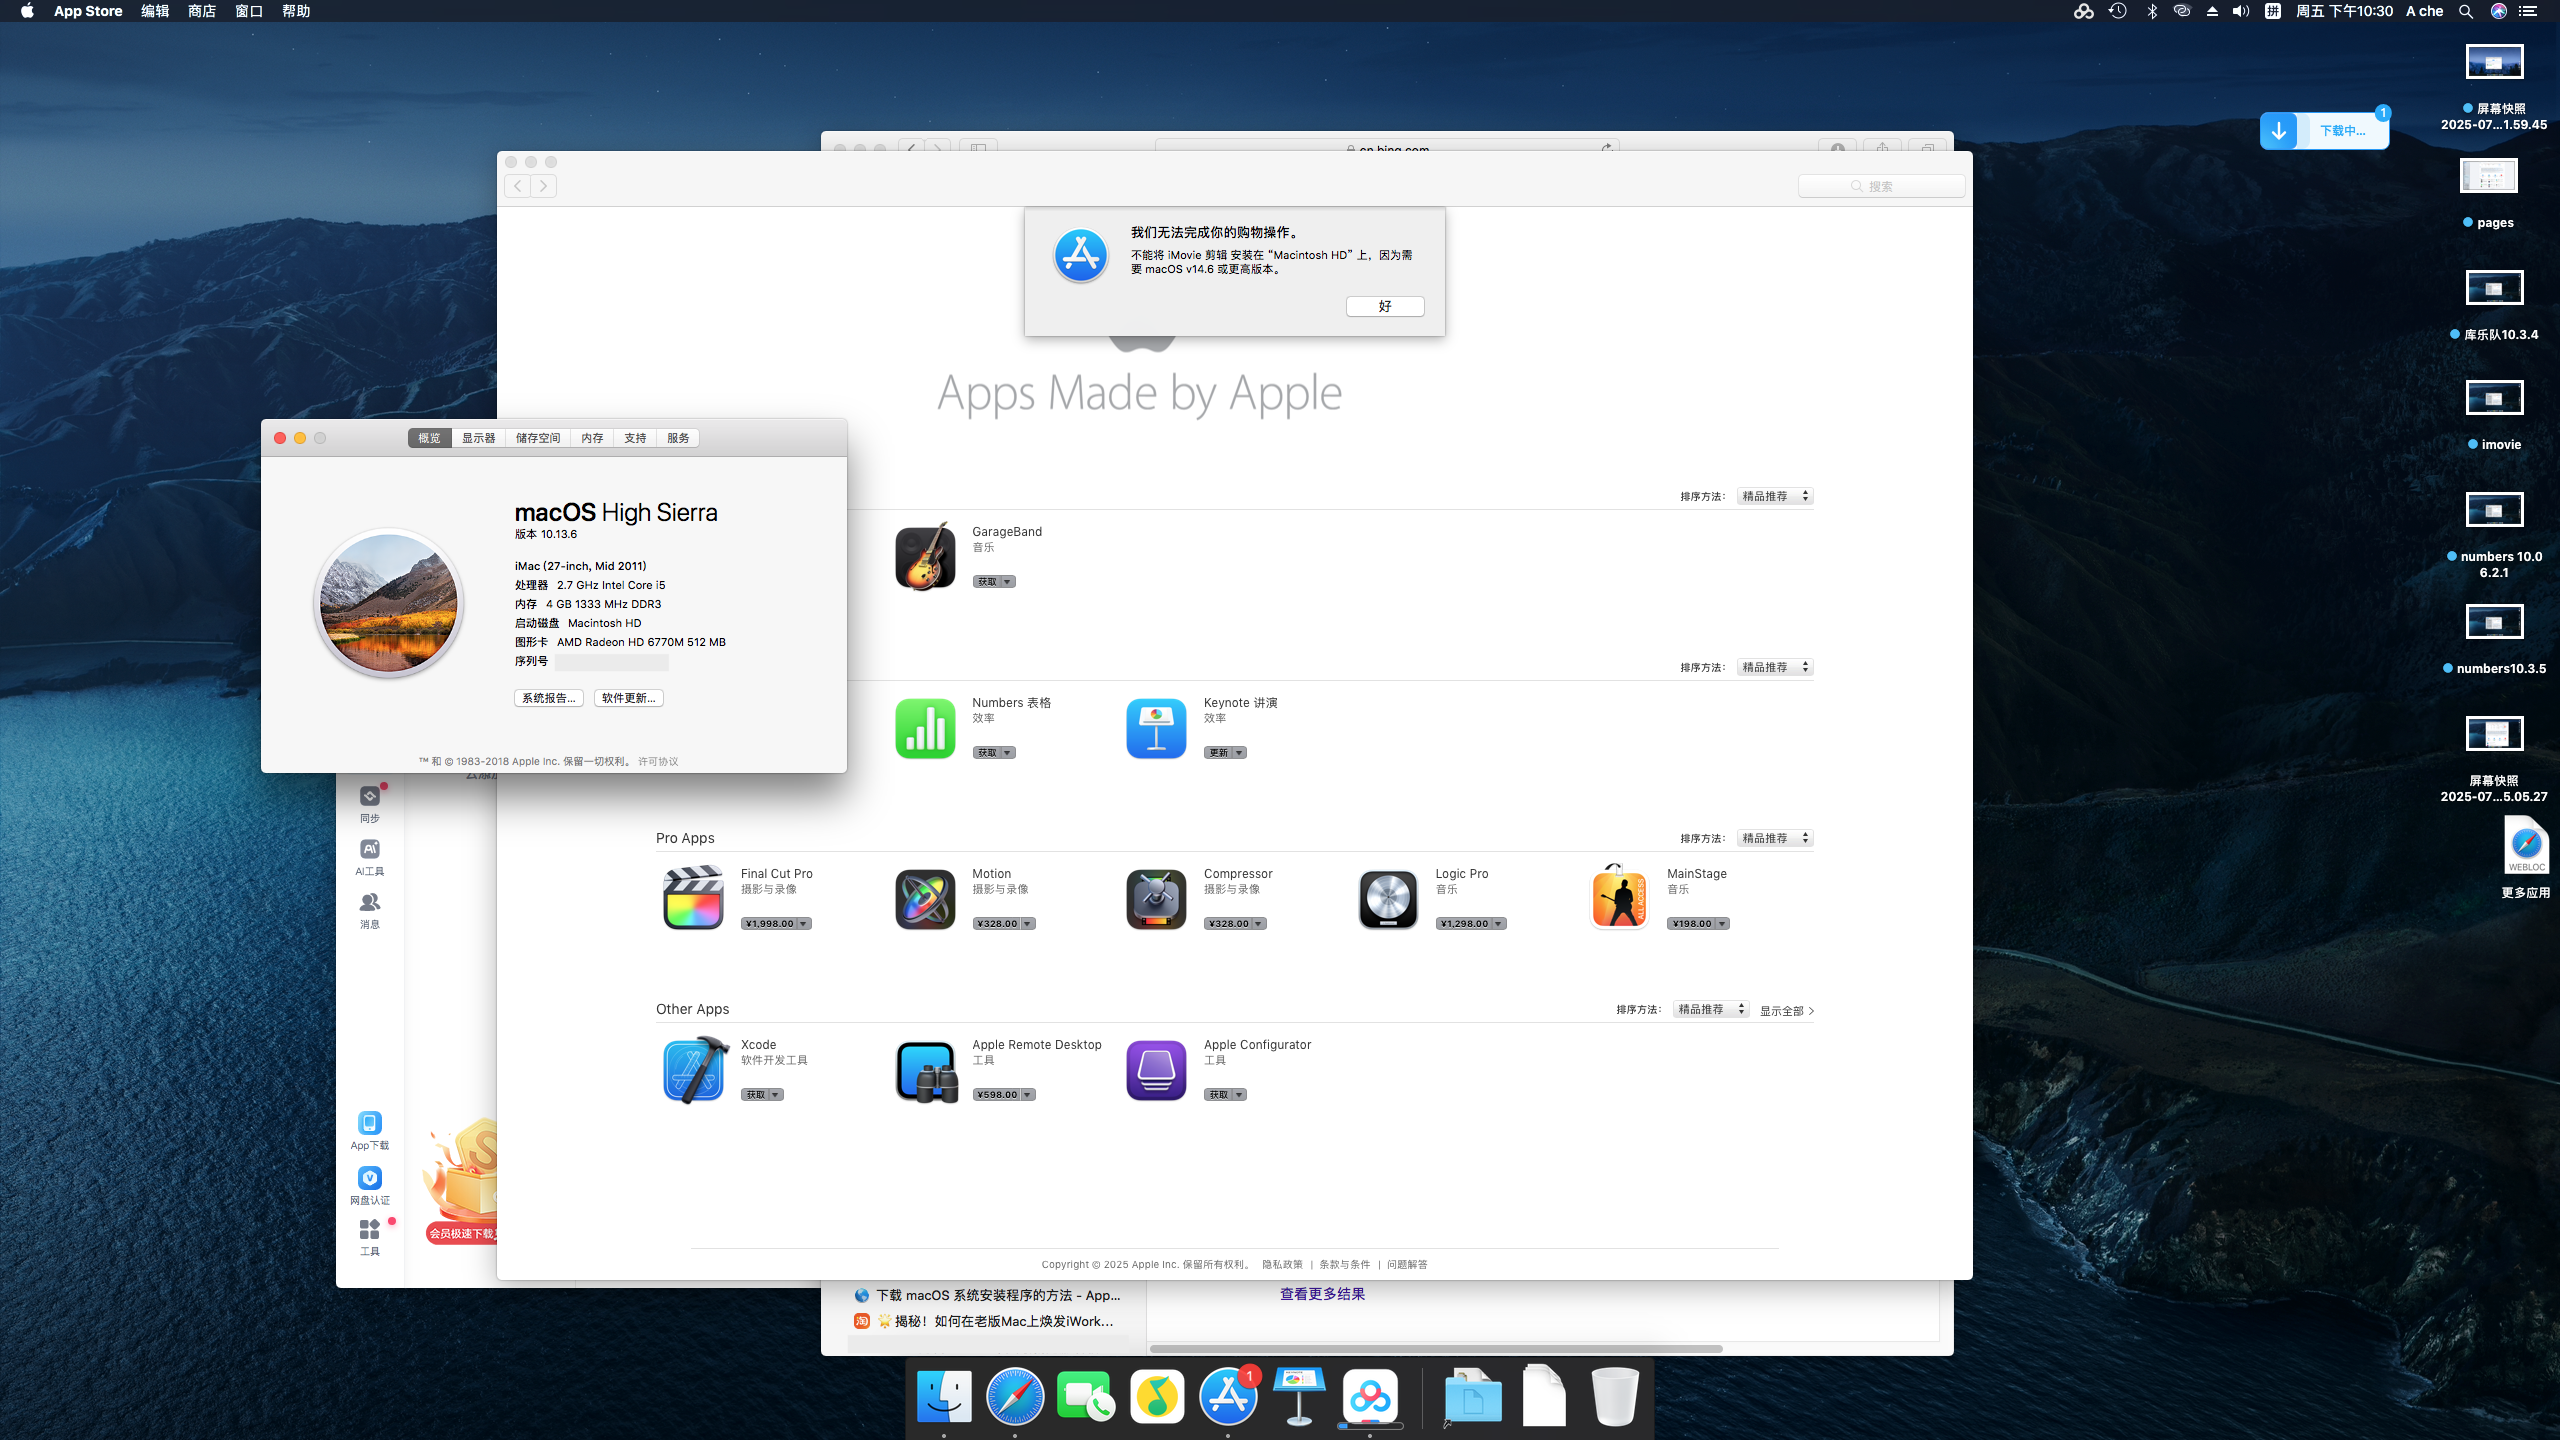Click the 软件更新... button
The width and height of the screenshot is (2560, 1440).
coord(628,698)
